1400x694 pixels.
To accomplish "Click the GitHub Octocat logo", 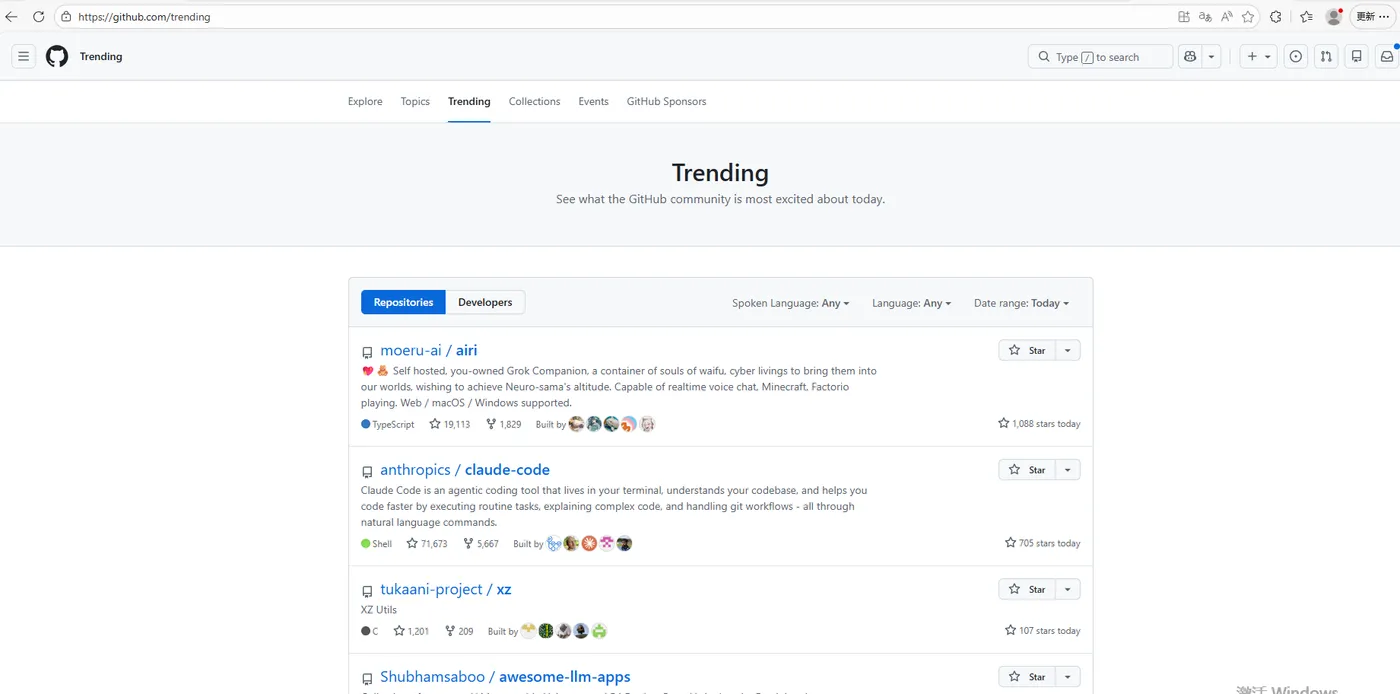I will (57, 57).
